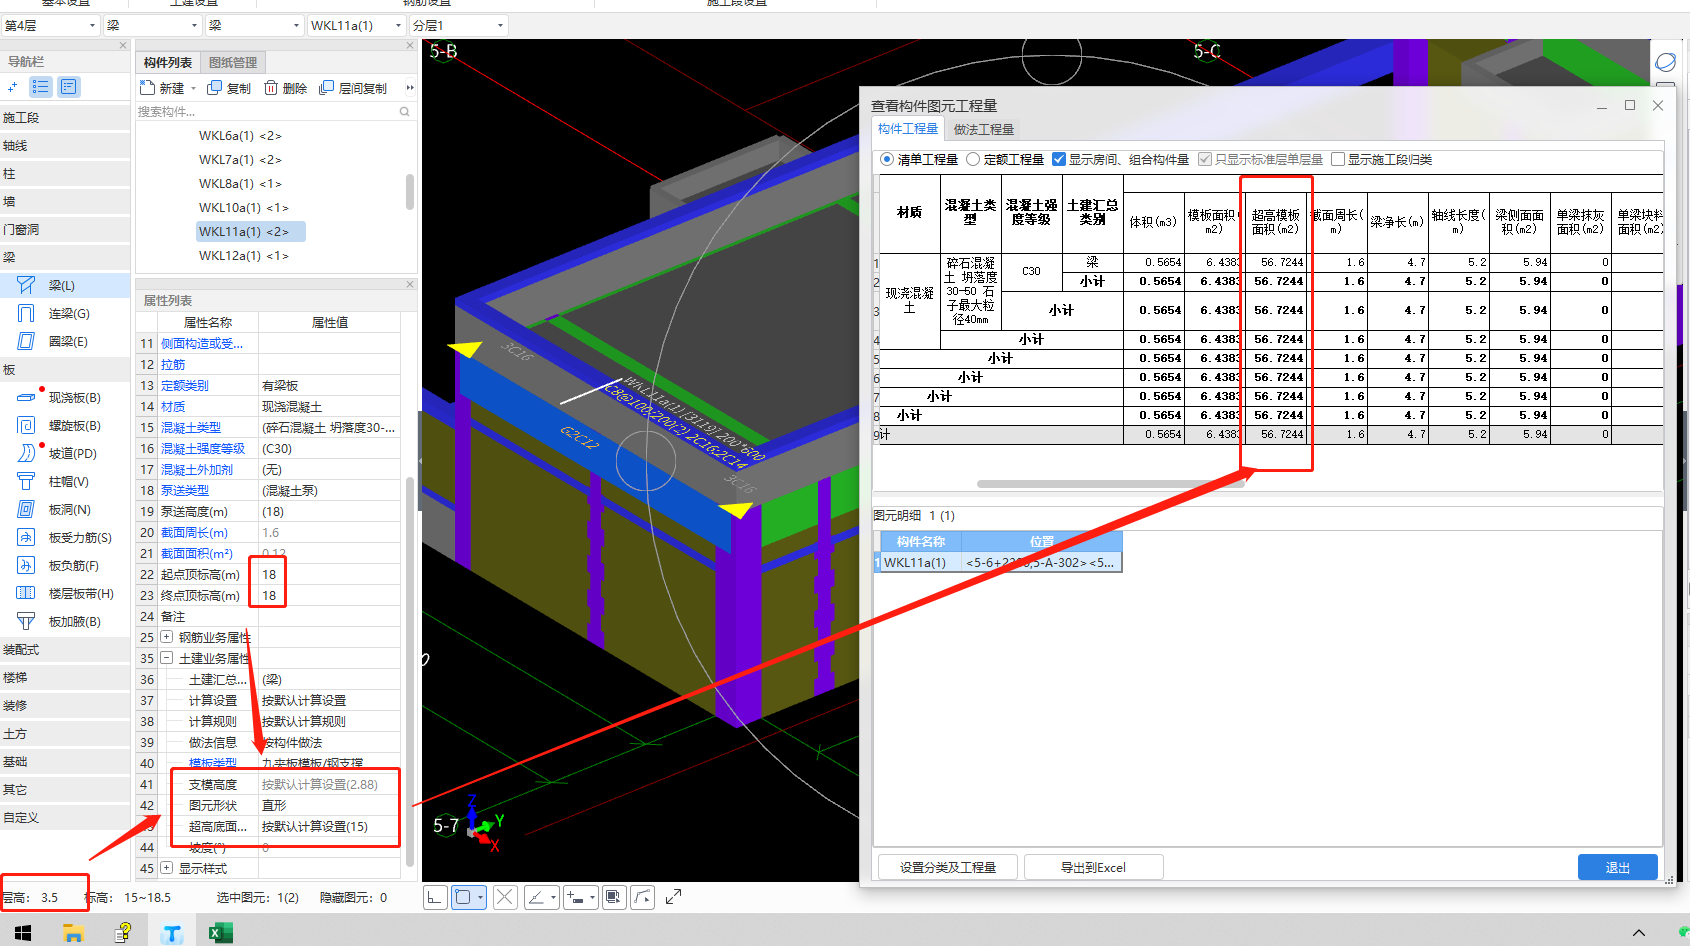Select the 梁(L) beam tool
The width and height of the screenshot is (1690, 946).
pos(60,285)
